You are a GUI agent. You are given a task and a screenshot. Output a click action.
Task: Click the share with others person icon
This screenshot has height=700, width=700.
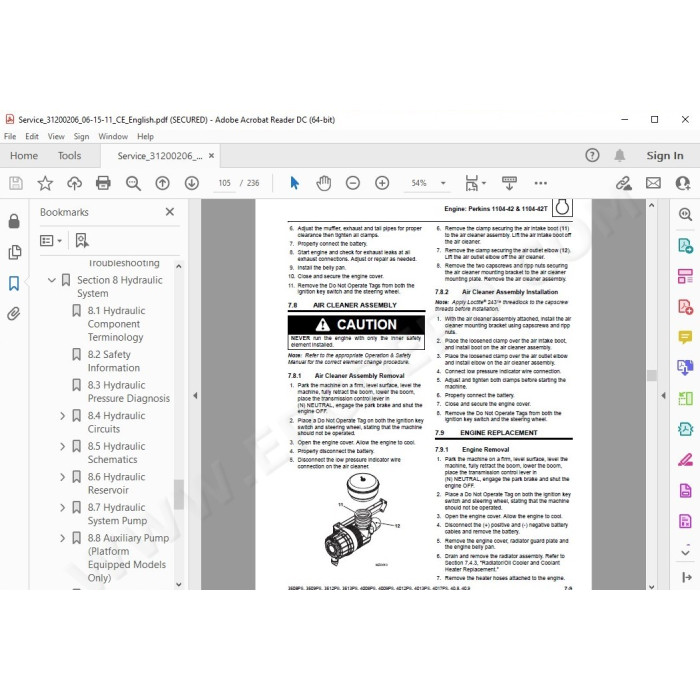(x=683, y=183)
